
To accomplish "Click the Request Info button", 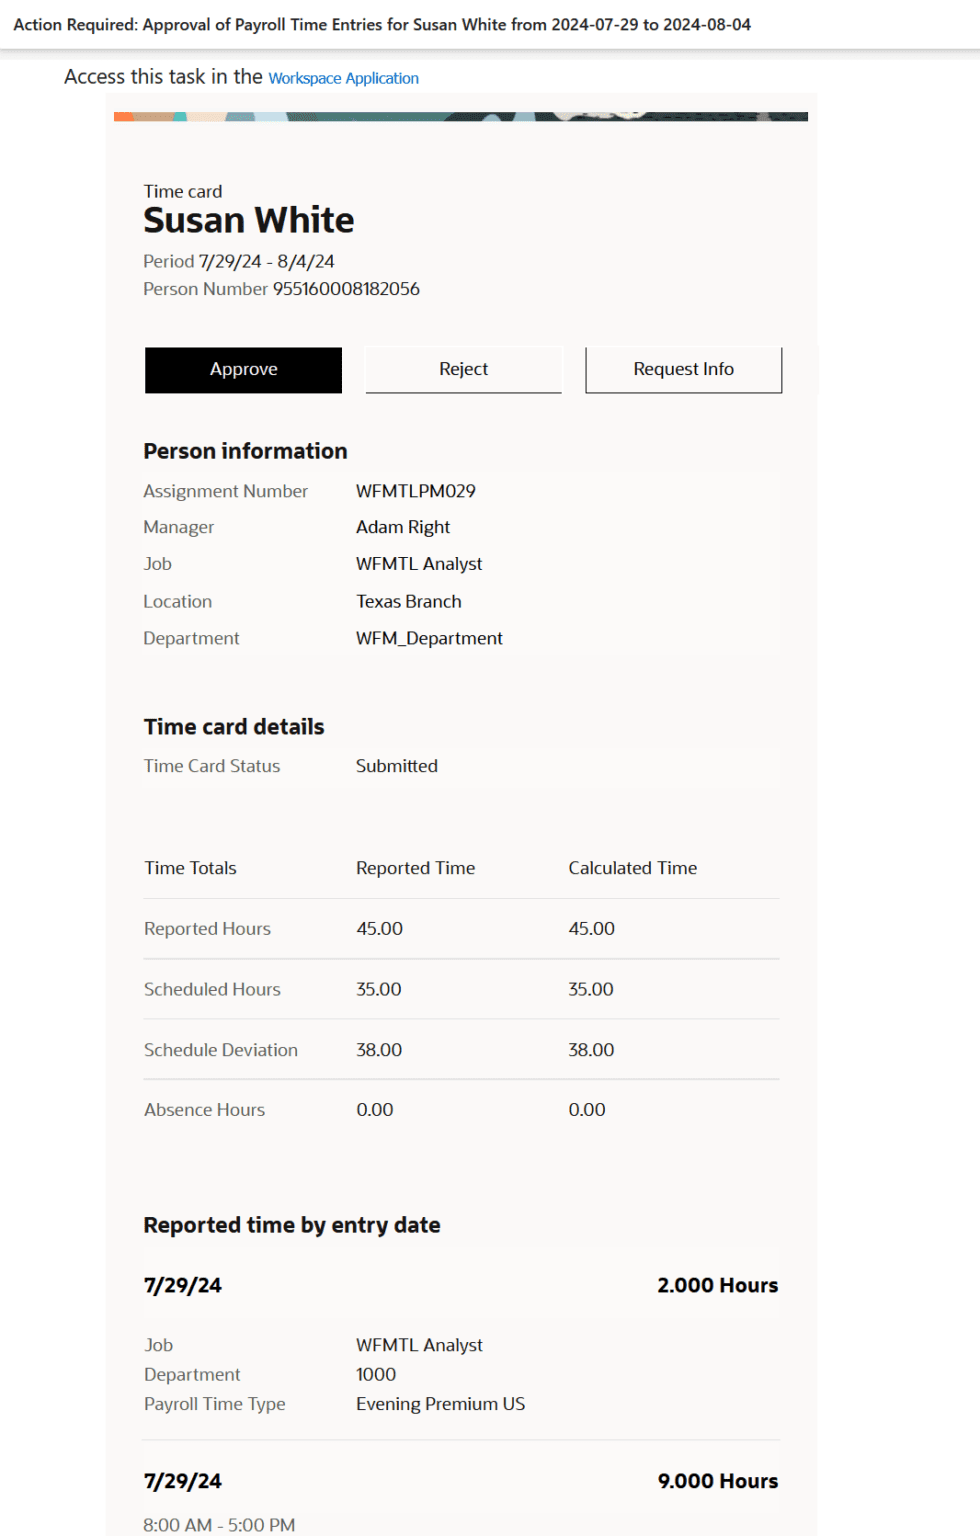I will tap(683, 370).
